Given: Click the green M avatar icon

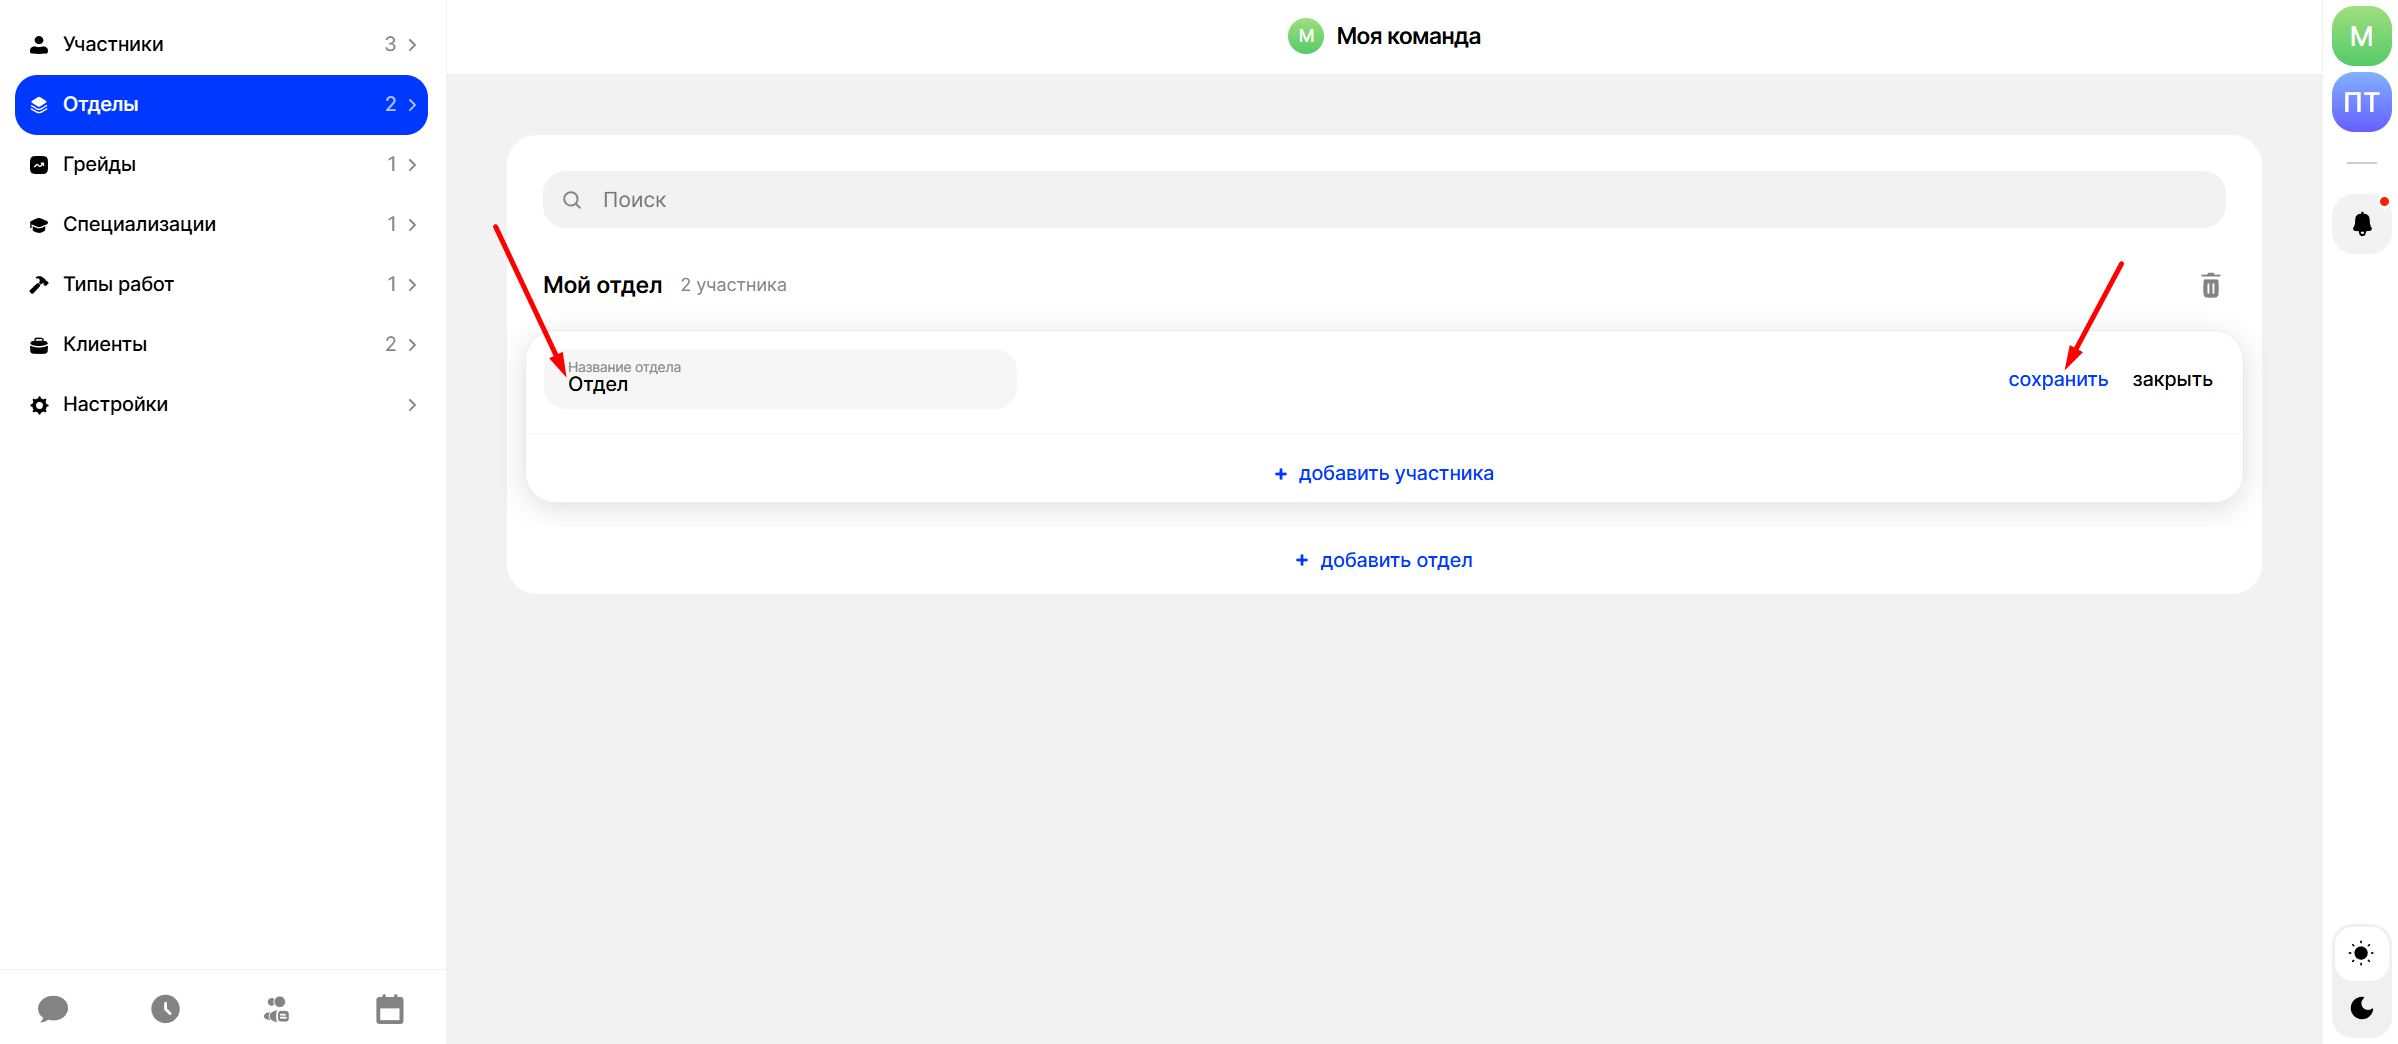Looking at the screenshot, I should coord(2361,36).
